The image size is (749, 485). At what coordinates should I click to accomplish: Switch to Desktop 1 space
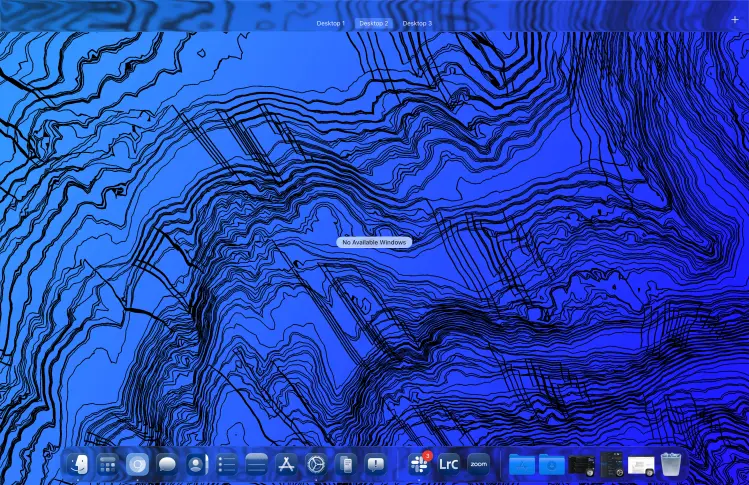point(331,23)
